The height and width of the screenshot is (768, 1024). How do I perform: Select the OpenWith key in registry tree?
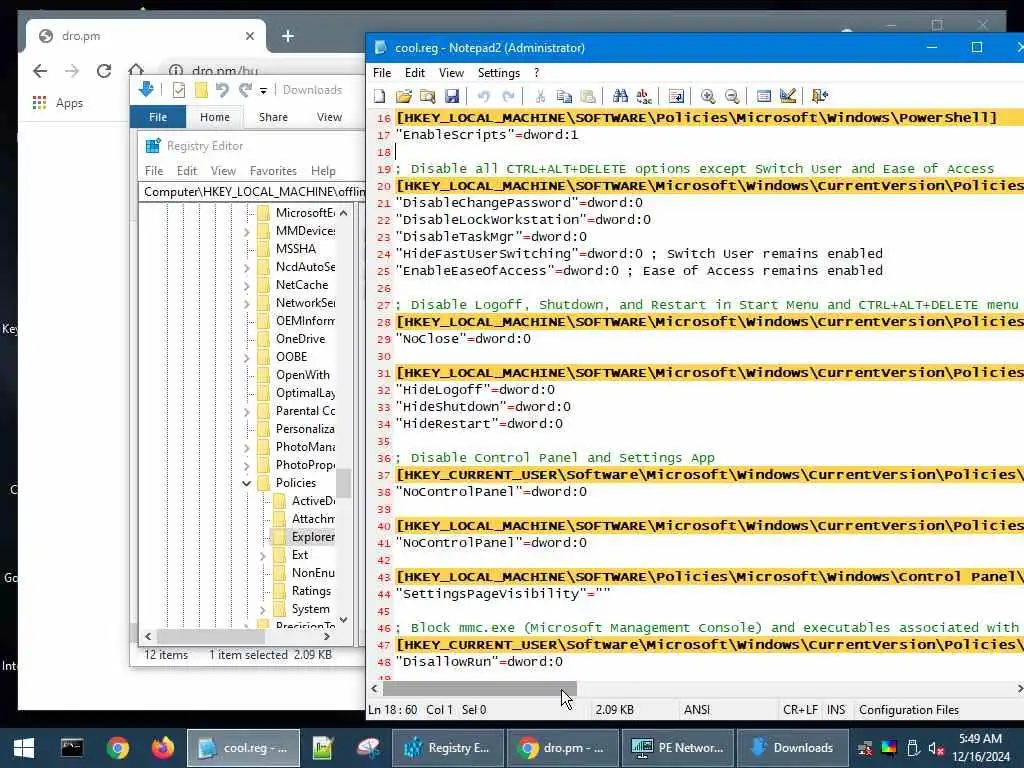(302, 375)
